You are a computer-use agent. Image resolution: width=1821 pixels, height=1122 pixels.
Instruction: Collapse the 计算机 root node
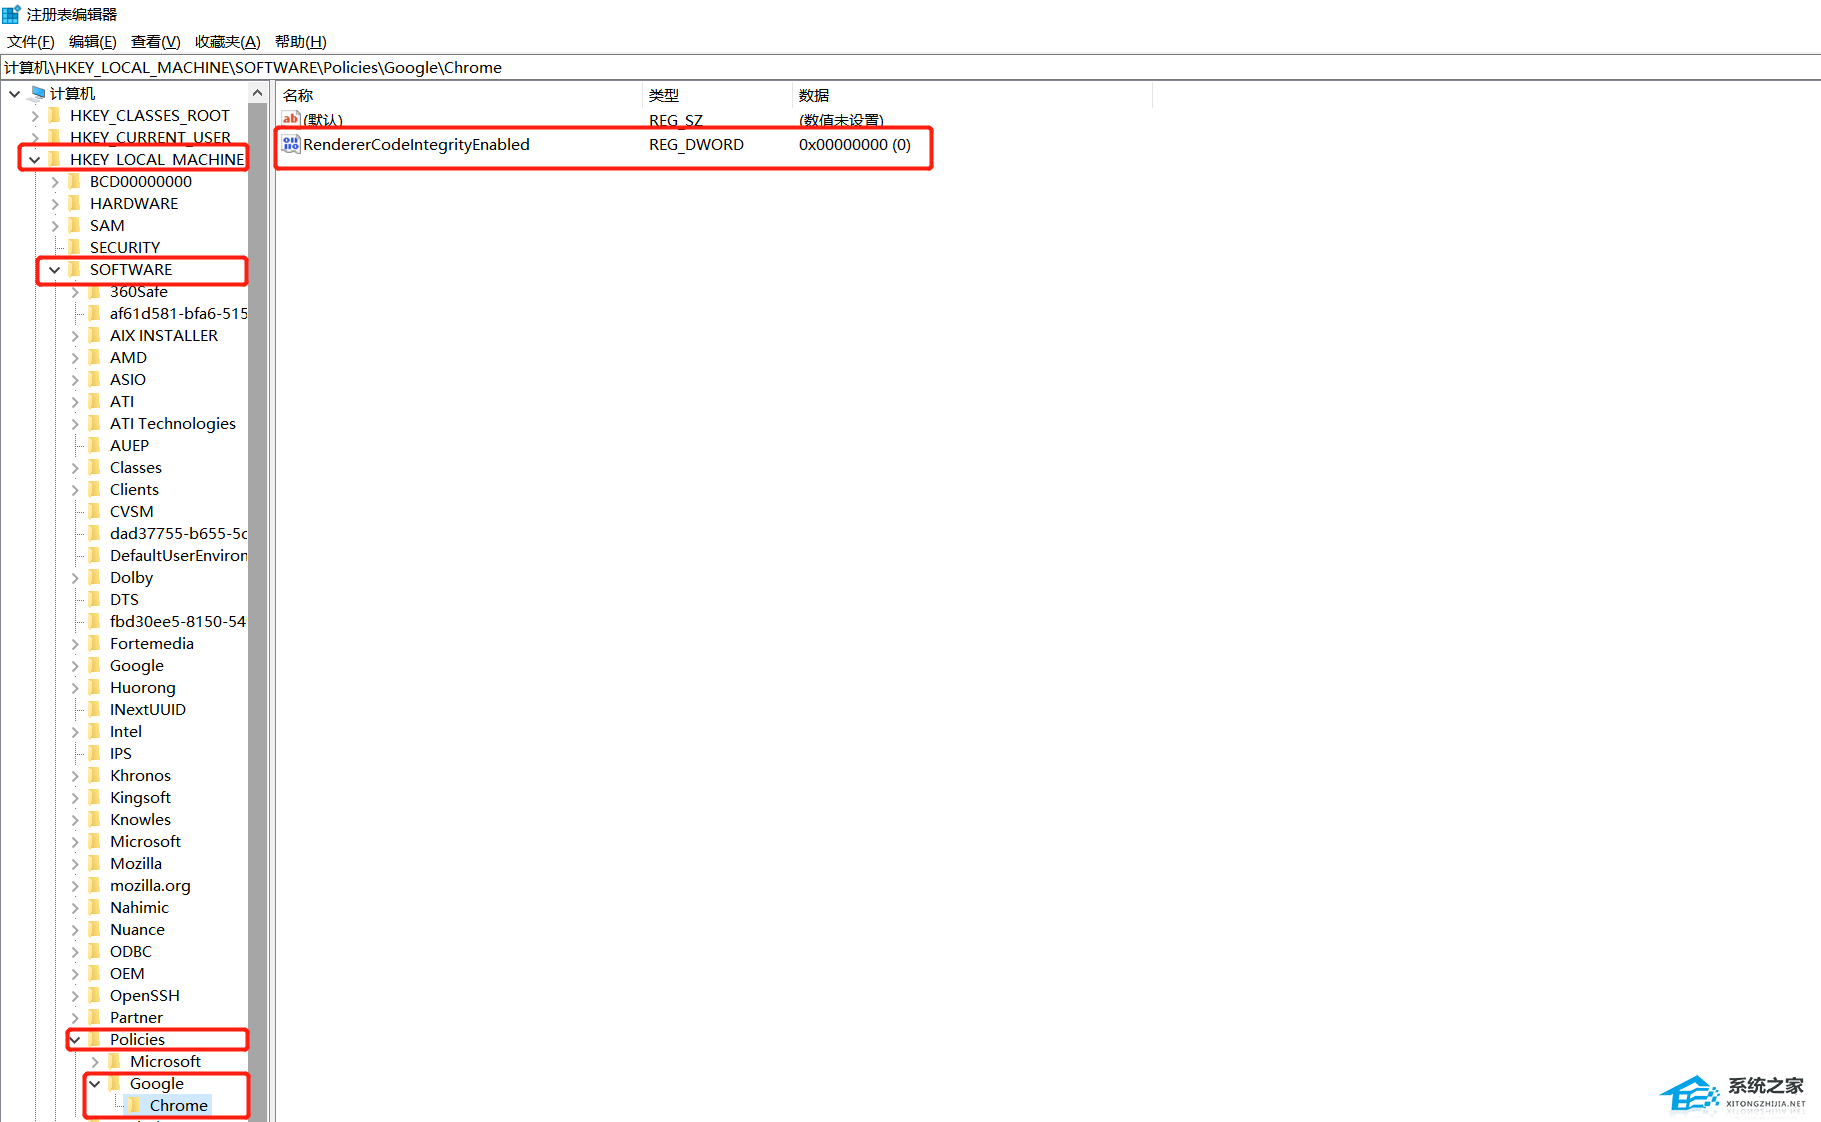pyautogui.click(x=15, y=93)
